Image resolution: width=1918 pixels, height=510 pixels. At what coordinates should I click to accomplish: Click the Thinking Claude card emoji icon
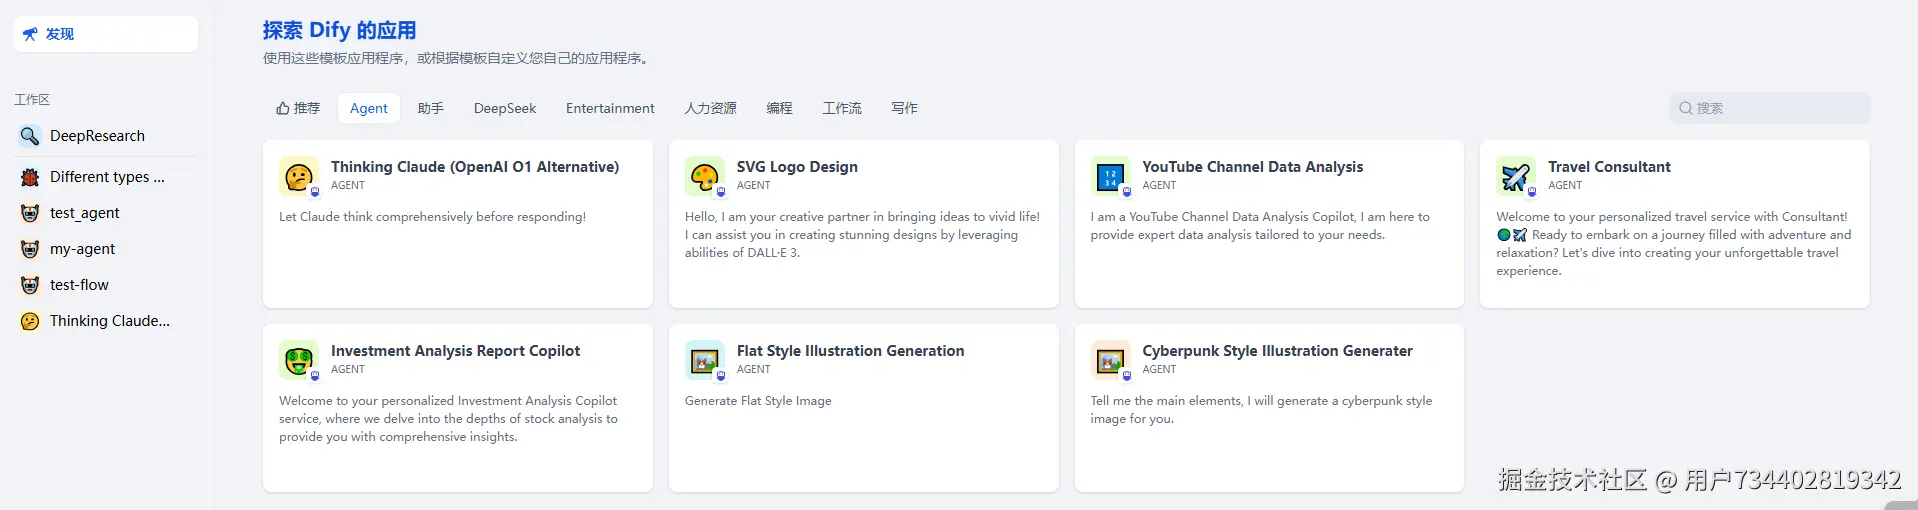[x=298, y=176]
